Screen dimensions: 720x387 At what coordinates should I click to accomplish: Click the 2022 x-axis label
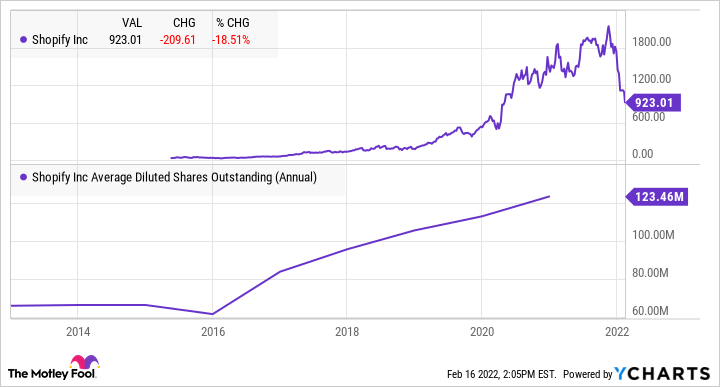tap(617, 332)
